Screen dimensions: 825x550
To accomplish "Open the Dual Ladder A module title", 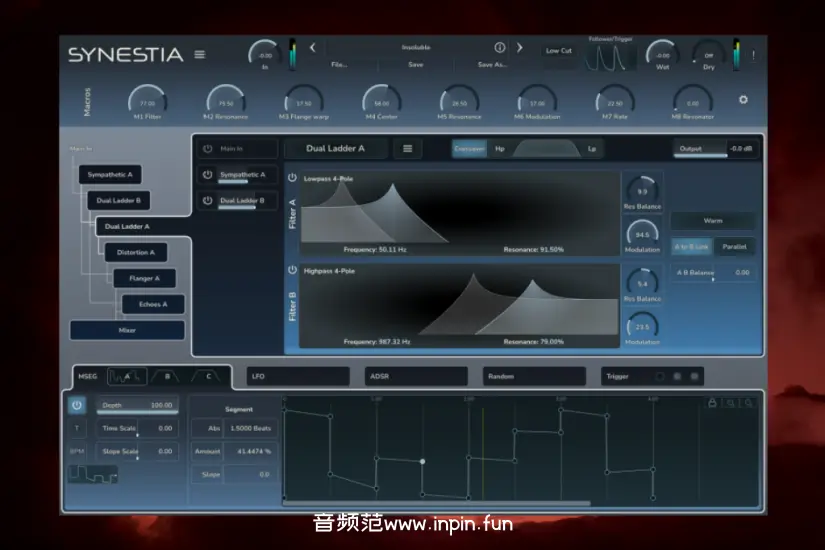I will point(336,148).
